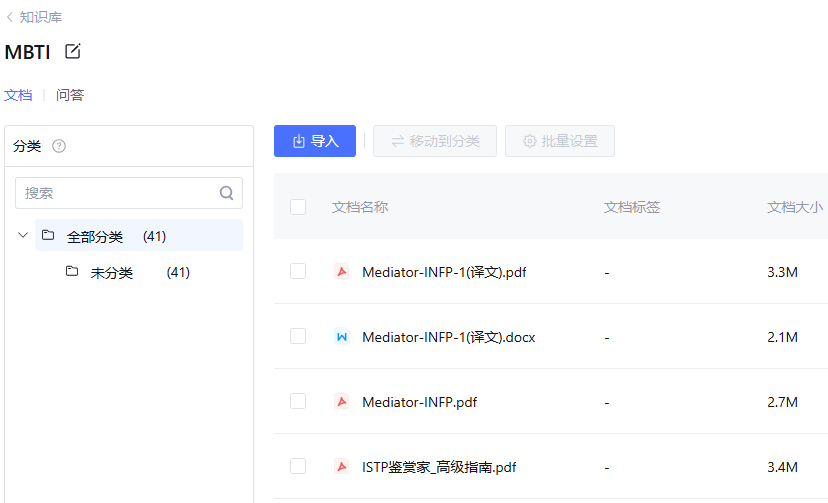
Task: Check the box for Mediator-INFP-1(译文).pdf
Action: [x=298, y=271]
